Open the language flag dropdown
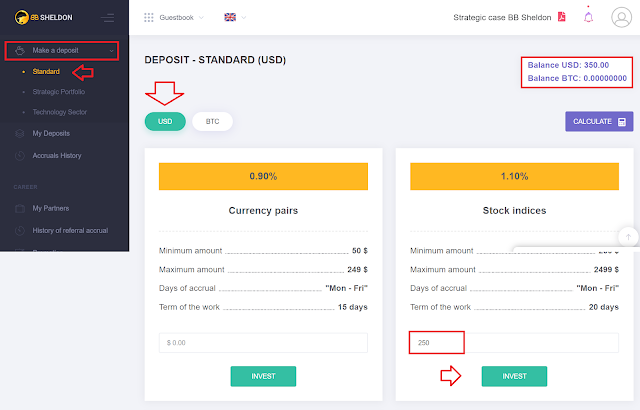The image size is (640, 410). [x=235, y=18]
